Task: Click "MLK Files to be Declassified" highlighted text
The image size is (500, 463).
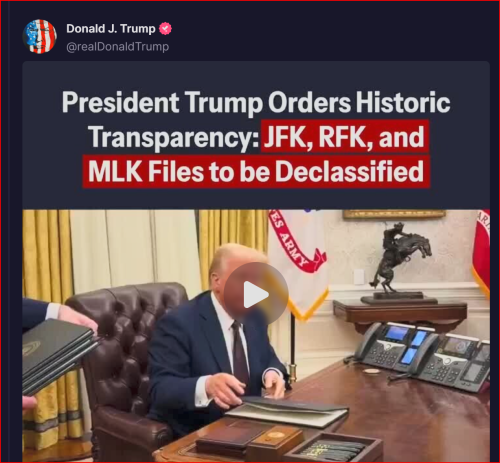Action: 256,172
